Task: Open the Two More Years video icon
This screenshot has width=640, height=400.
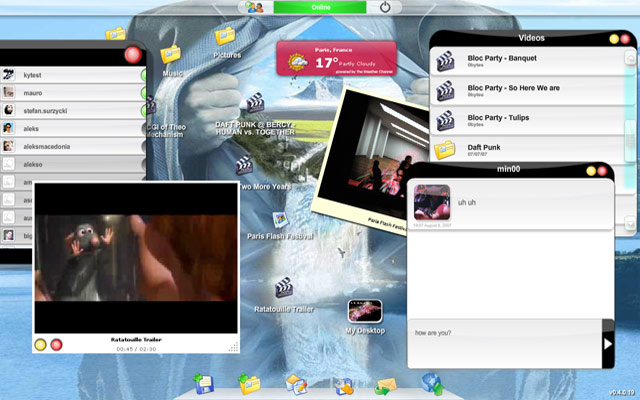Action: [x=244, y=165]
